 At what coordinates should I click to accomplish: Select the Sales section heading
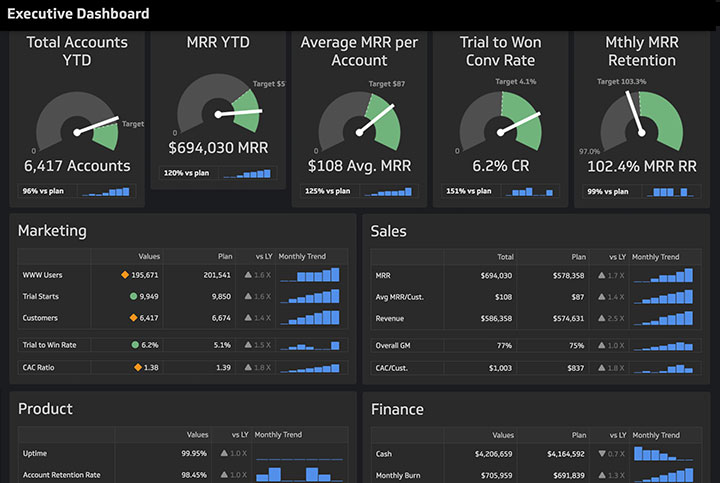(x=388, y=231)
